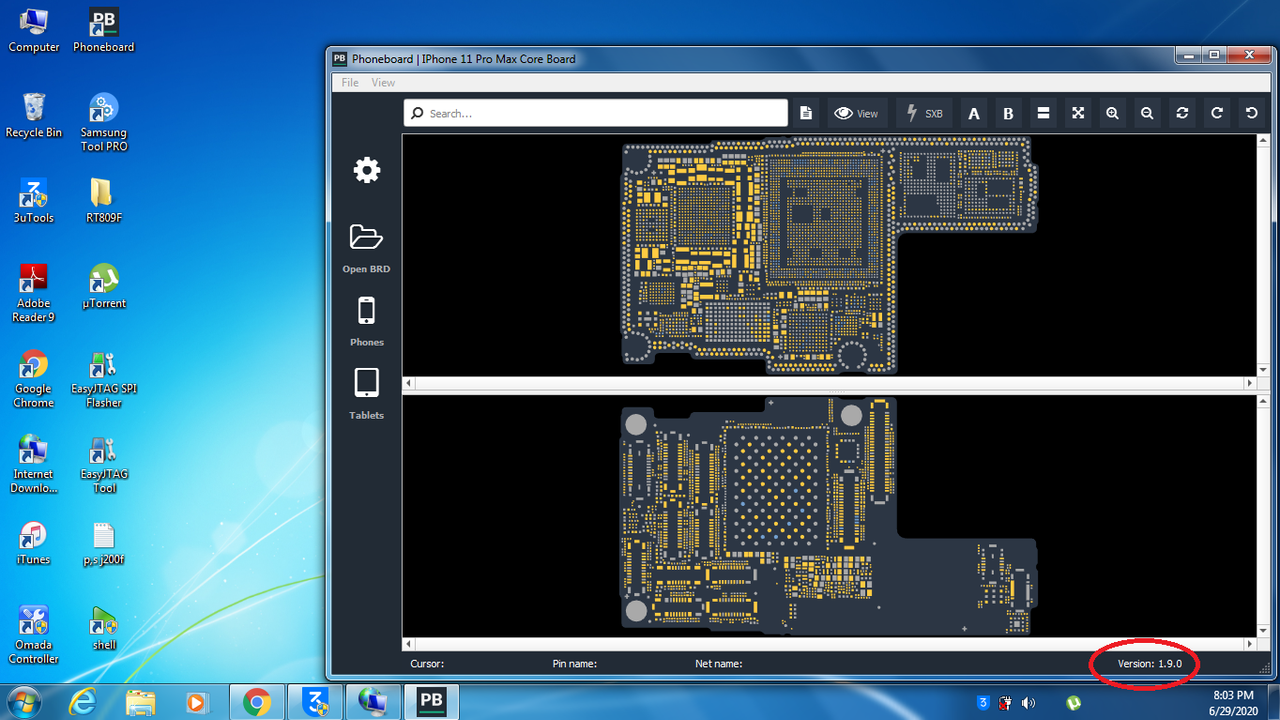Select EasyJTAG Tool desktop icon
Screen dimensions: 1280x720
pyautogui.click(x=103, y=464)
